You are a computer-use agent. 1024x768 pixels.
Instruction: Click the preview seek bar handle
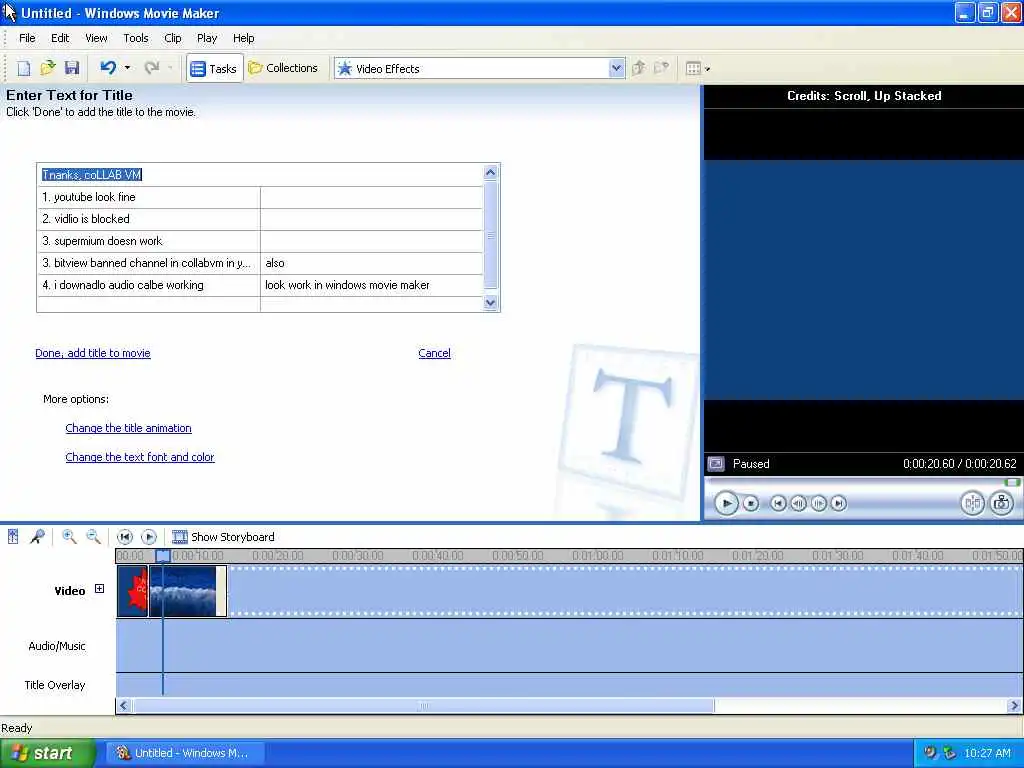coord(1012,483)
